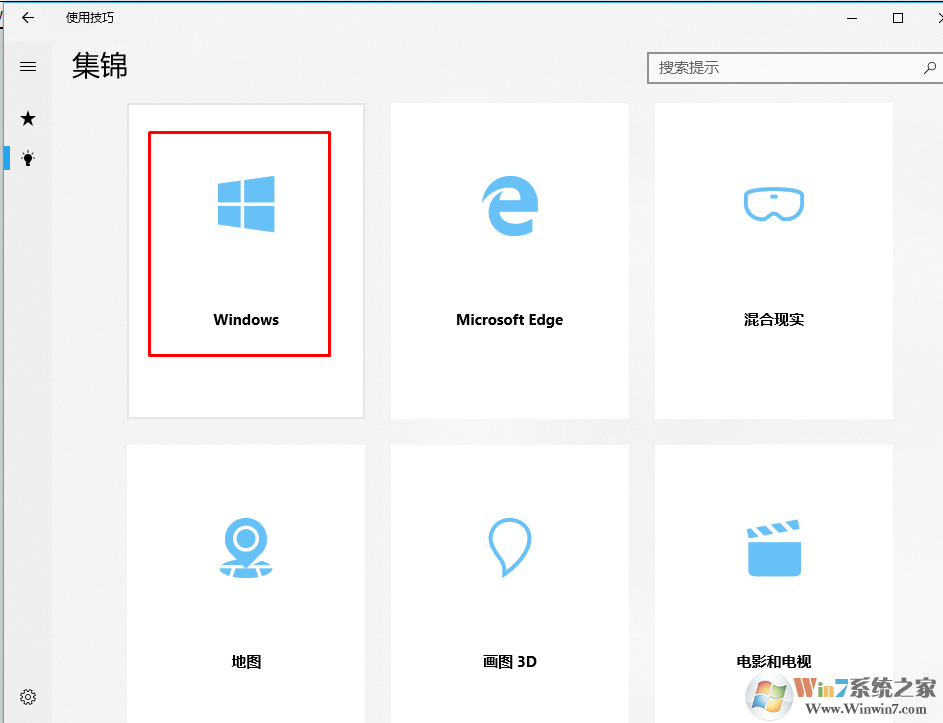Open the hamburger navigation menu
Viewport: 943px width, 723px height.
(x=28, y=66)
